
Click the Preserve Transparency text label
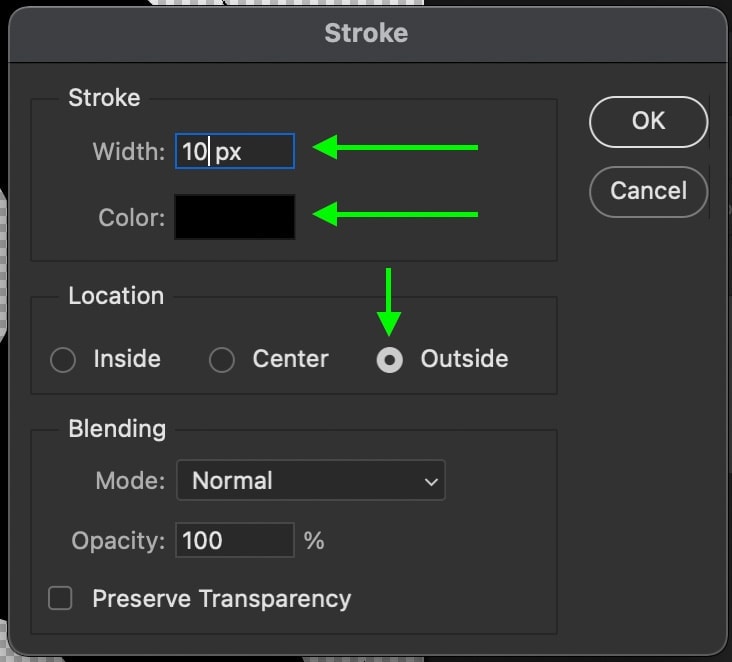222,599
